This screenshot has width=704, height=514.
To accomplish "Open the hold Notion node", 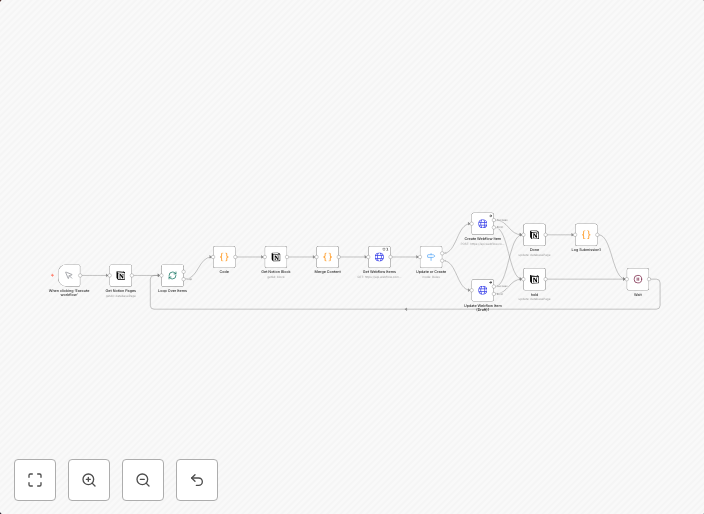I will pos(534,279).
